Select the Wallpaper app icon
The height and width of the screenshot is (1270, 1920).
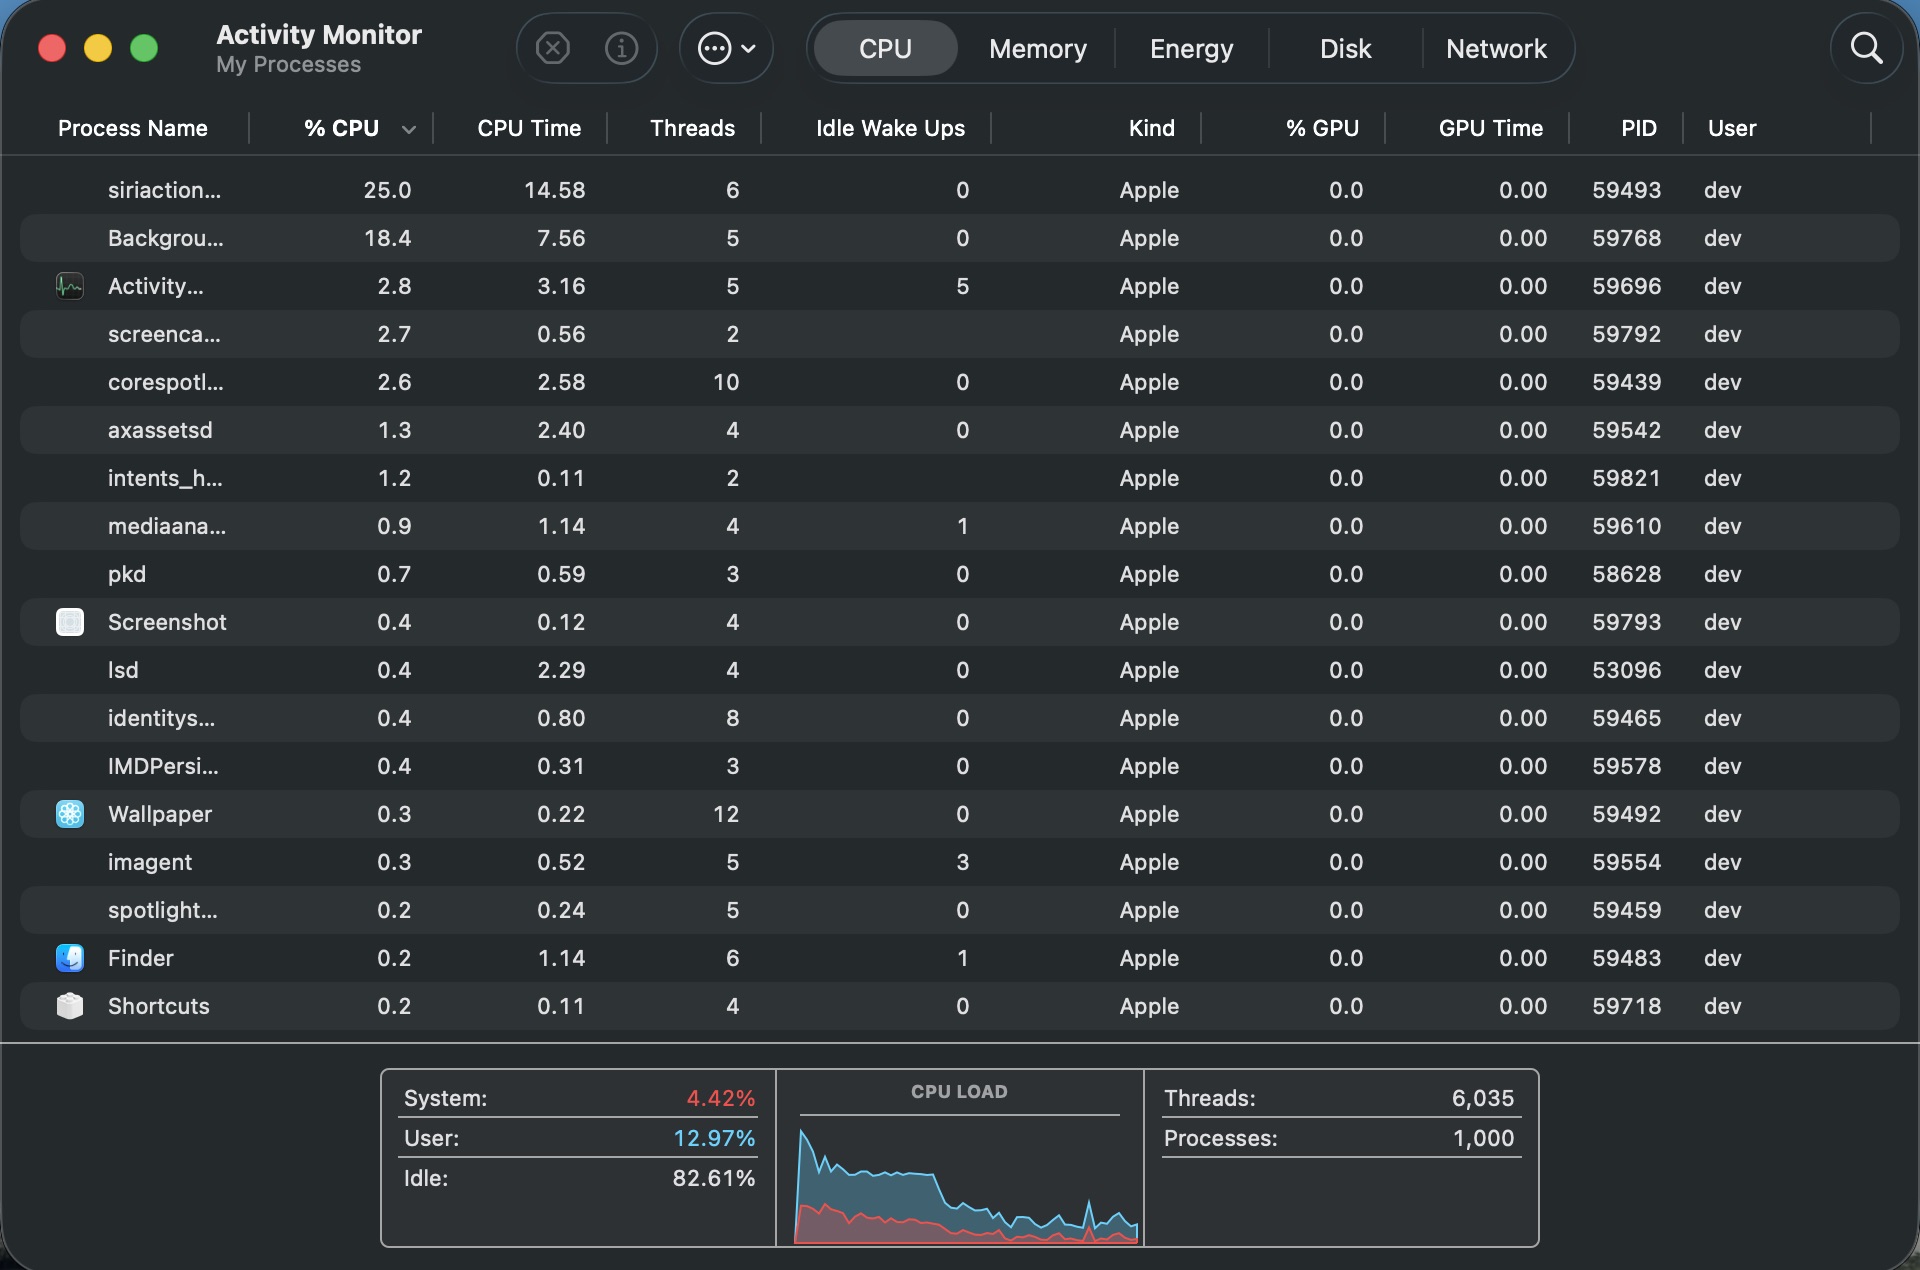click(70, 814)
